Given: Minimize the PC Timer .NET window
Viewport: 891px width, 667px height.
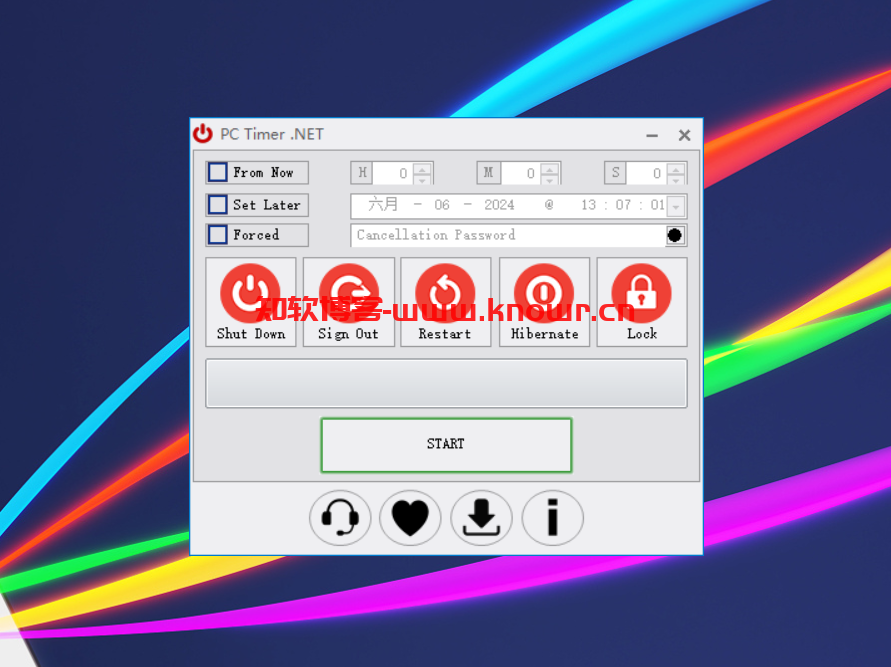Looking at the screenshot, I should tap(652, 135).
